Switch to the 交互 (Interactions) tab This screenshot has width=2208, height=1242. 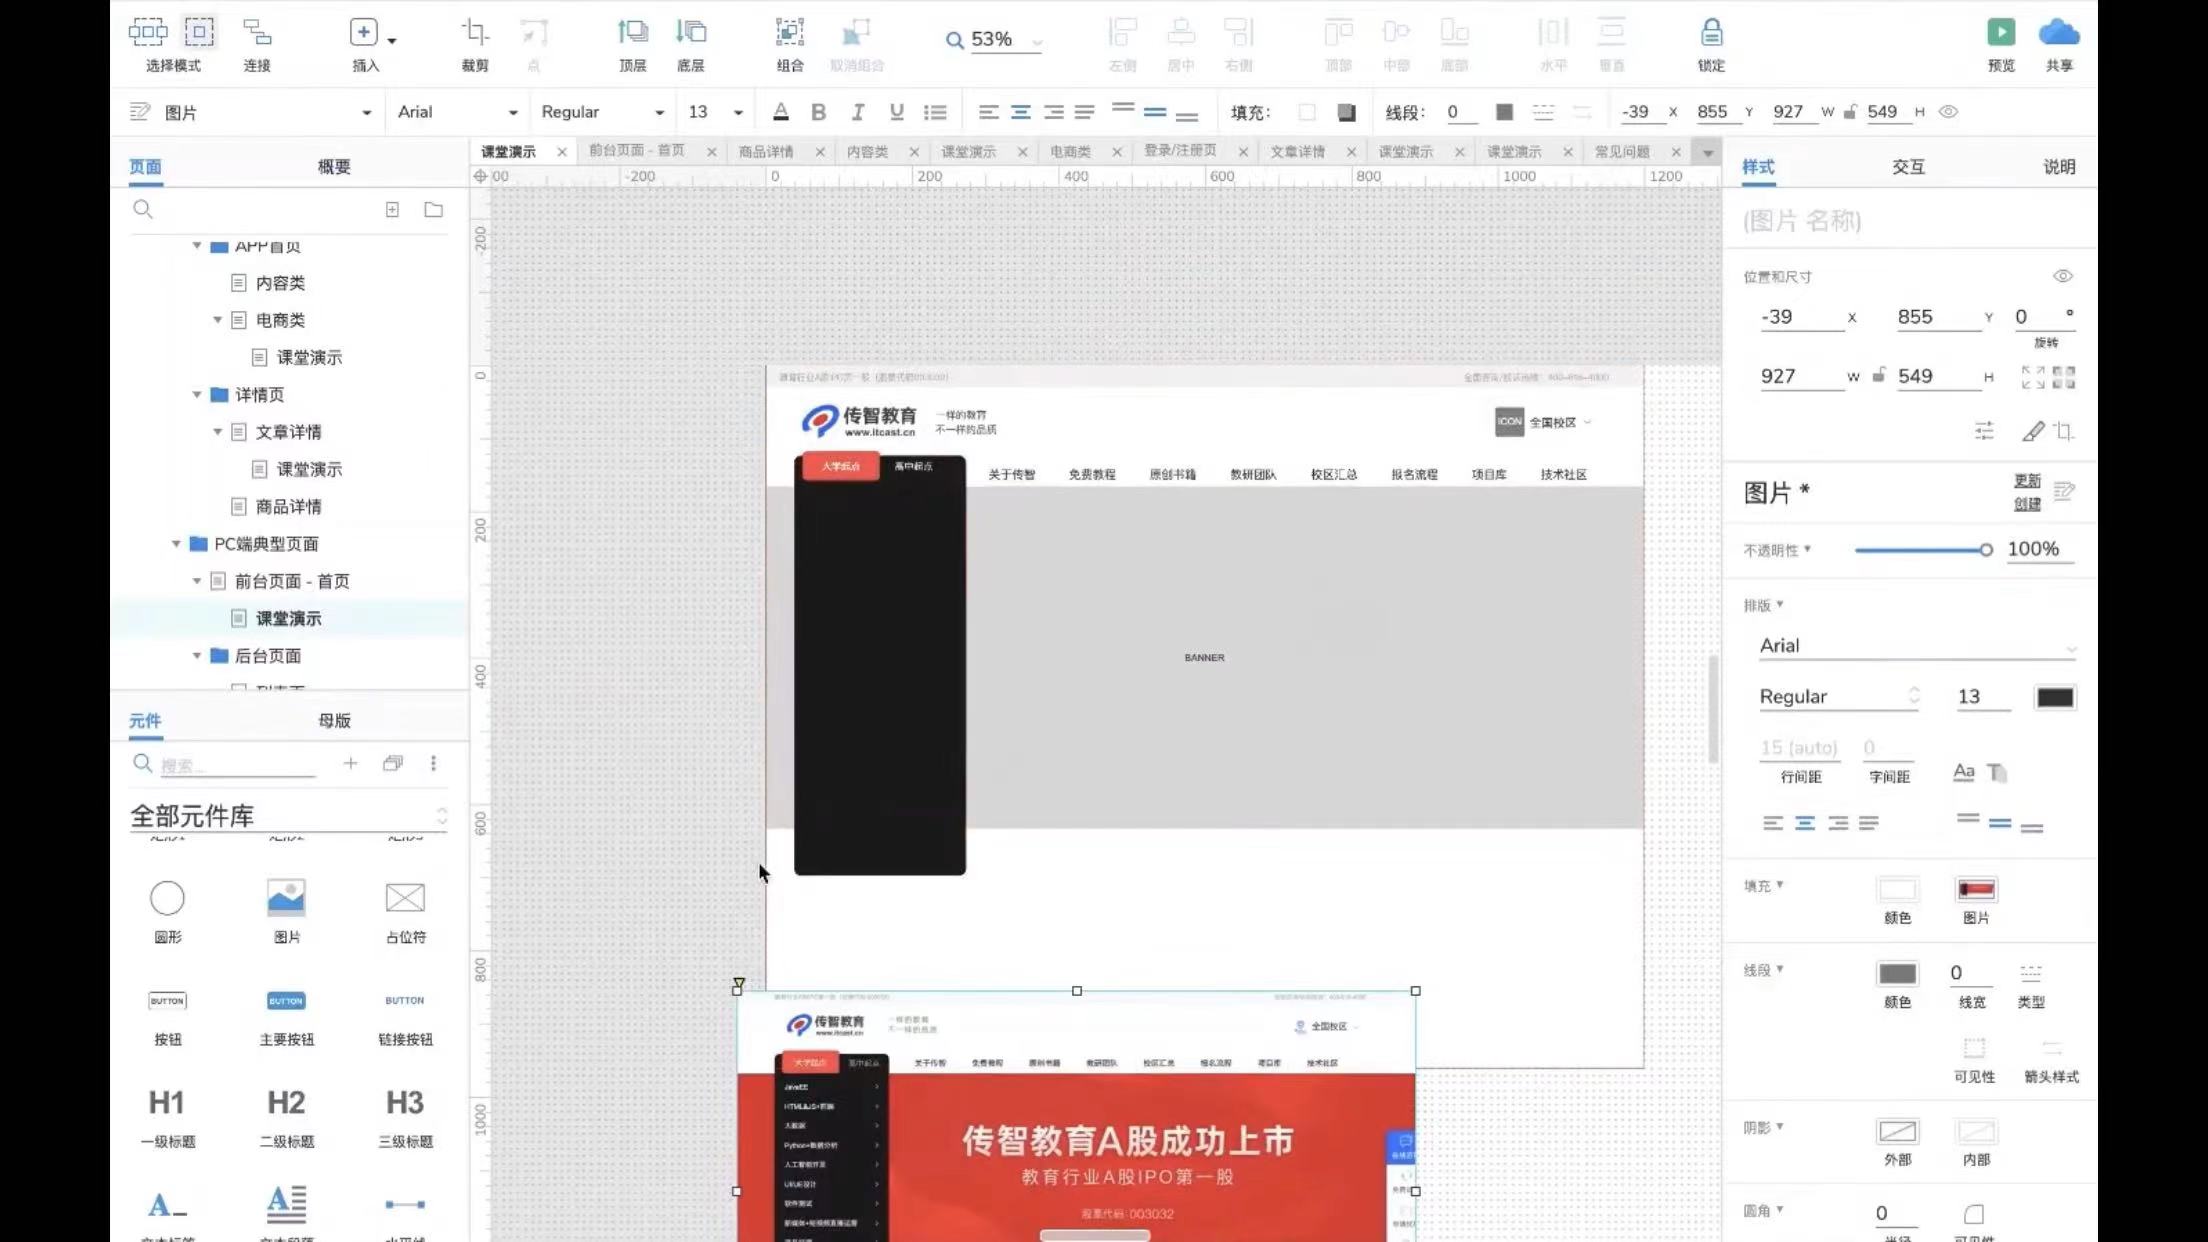(x=1907, y=167)
